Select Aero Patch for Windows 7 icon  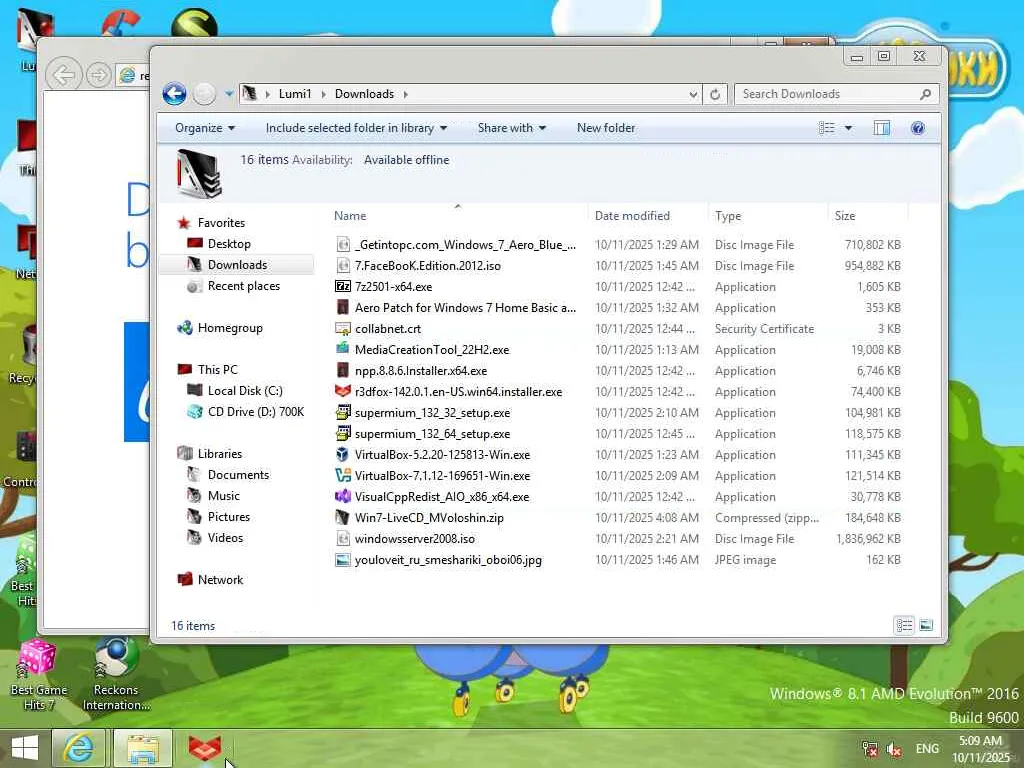tap(343, 308)
